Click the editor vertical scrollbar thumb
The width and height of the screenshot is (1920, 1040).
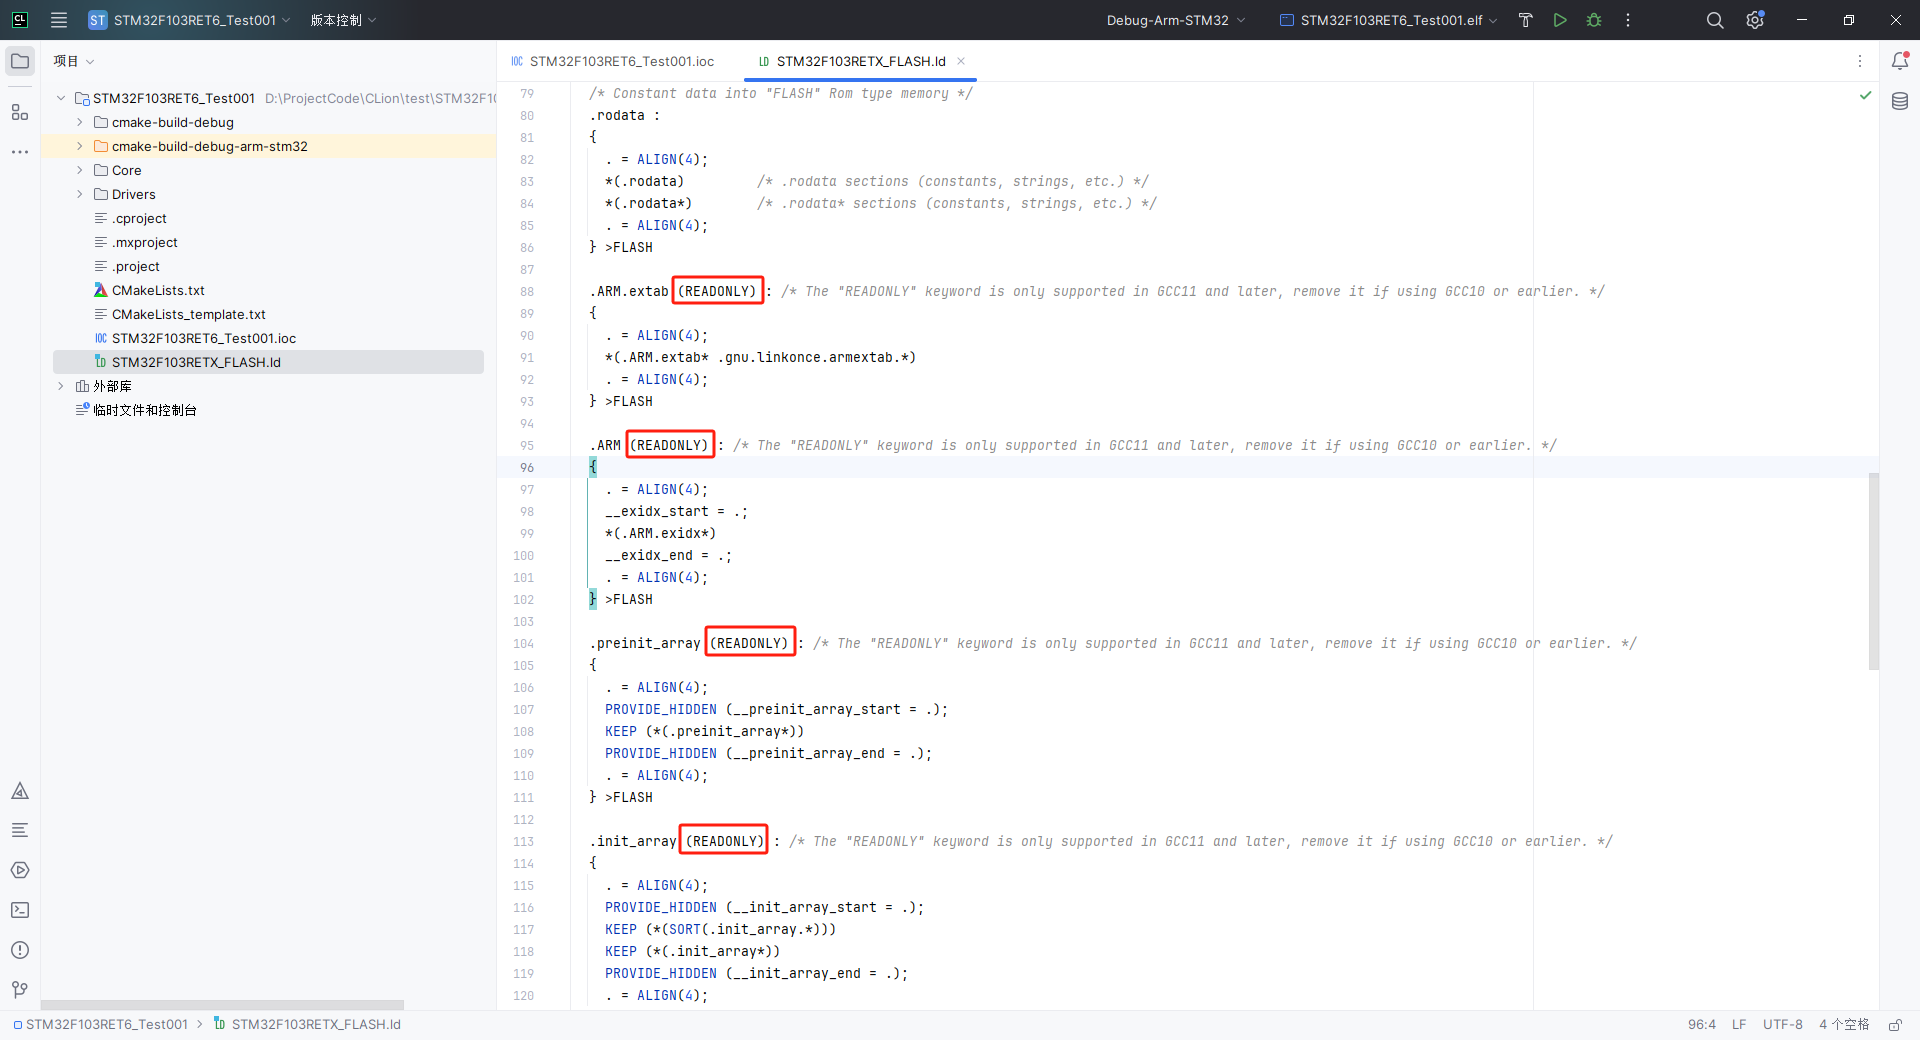click(1874, 571)
